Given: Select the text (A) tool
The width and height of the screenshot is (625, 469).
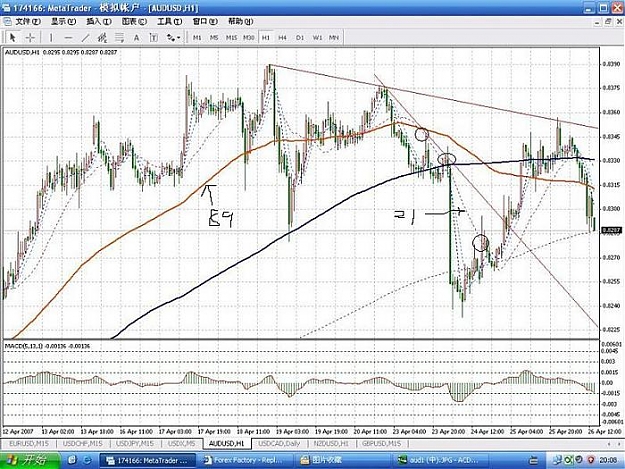Looking at the screenshot, I should point(136,37).
